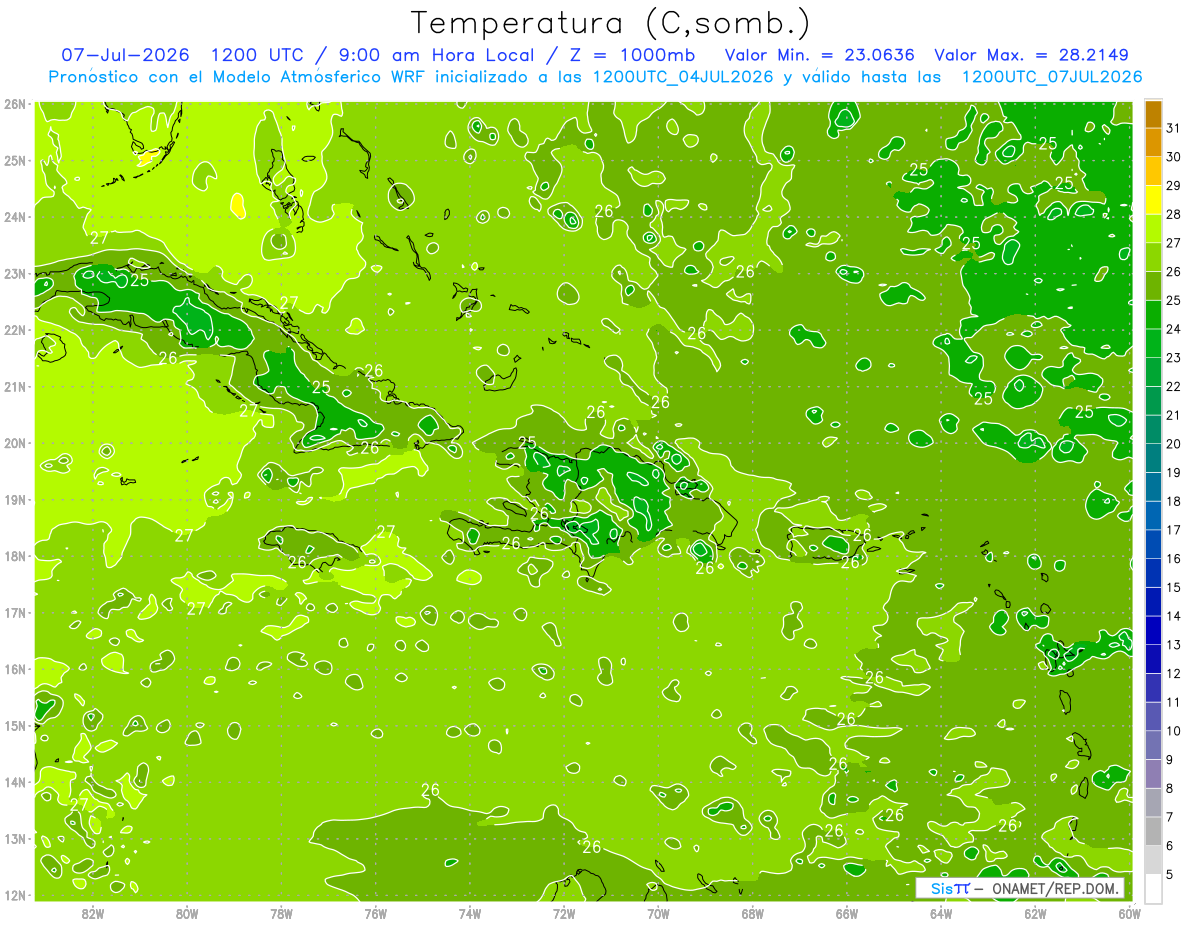Click longitude axis label "78W"
Image resolution: width=1200 pixels, height=927 pixels.
pos(281,913)
